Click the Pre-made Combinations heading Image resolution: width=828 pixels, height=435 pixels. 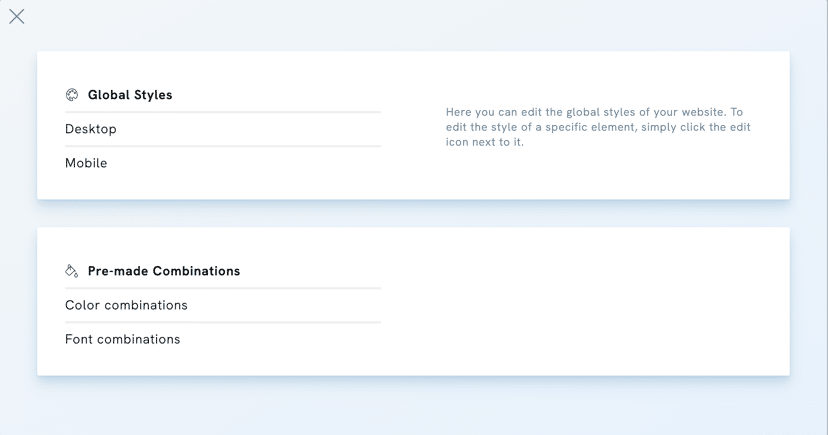point(164,271)
